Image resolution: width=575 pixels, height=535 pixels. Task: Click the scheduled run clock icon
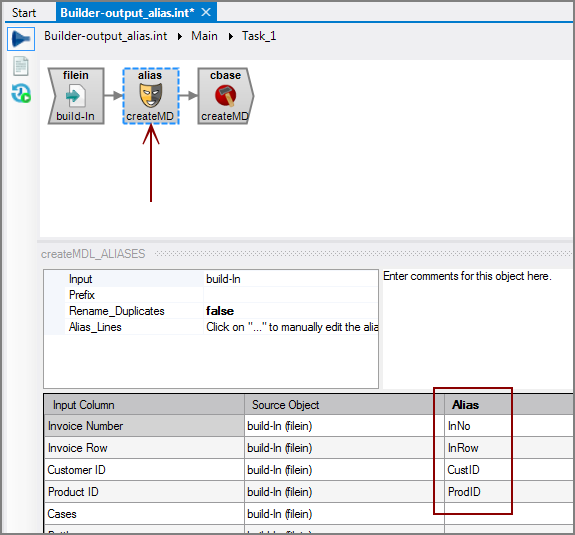(x=21, y=93)
